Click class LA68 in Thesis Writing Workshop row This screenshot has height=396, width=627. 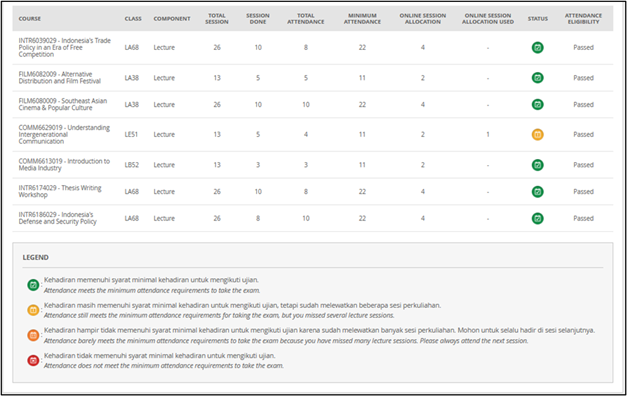point(132,192)
